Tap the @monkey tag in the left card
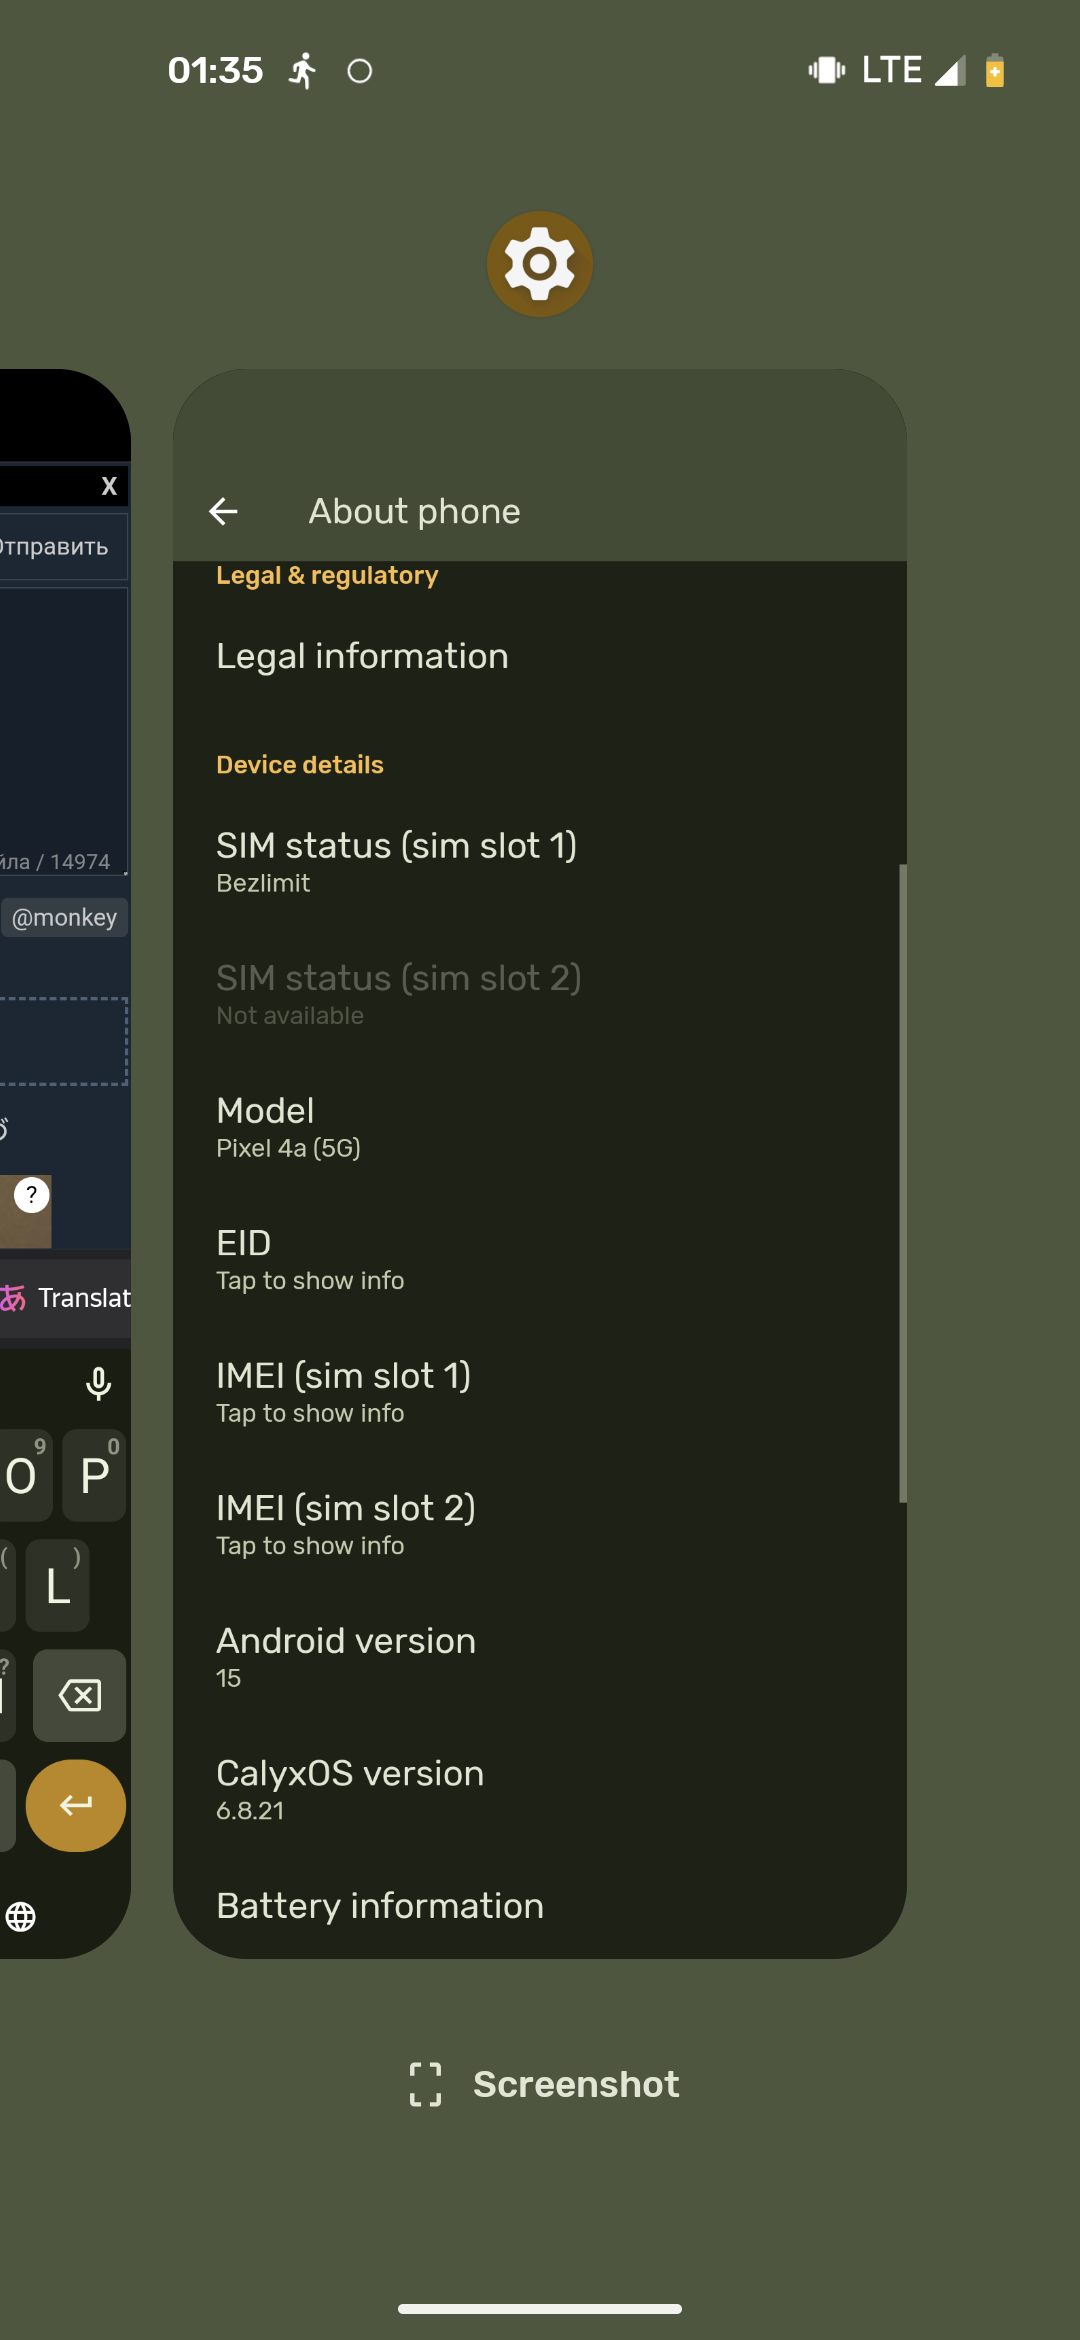This screenshot has height=2340, width=1080. point(65,917)
